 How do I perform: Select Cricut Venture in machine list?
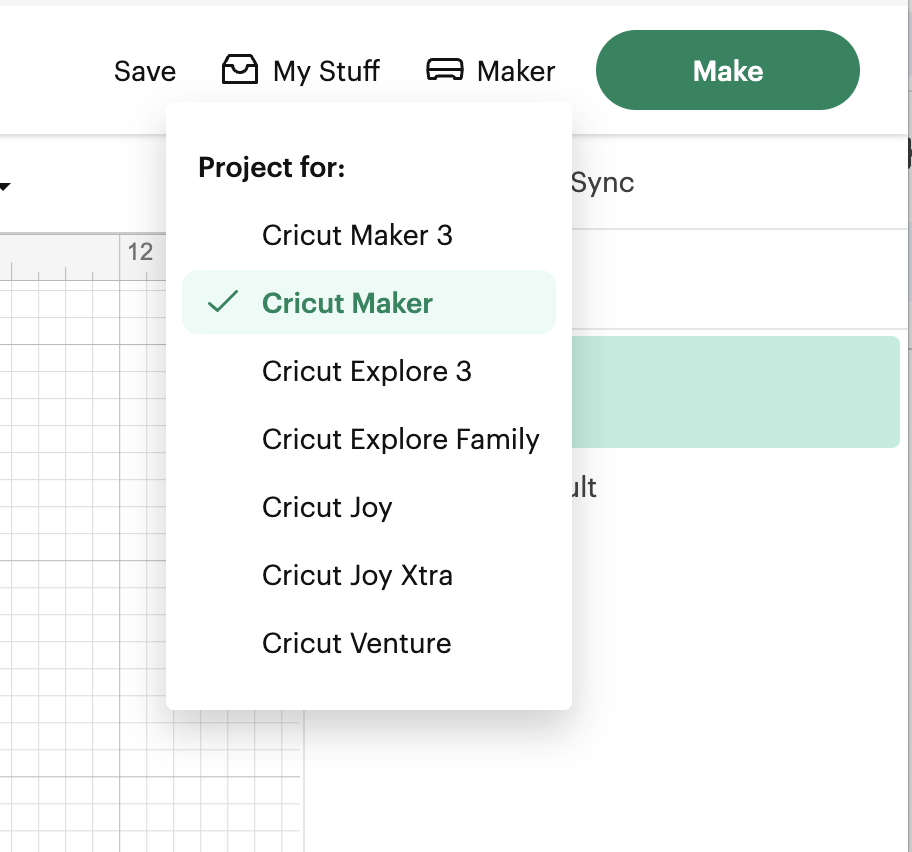(x=356, y=644)
